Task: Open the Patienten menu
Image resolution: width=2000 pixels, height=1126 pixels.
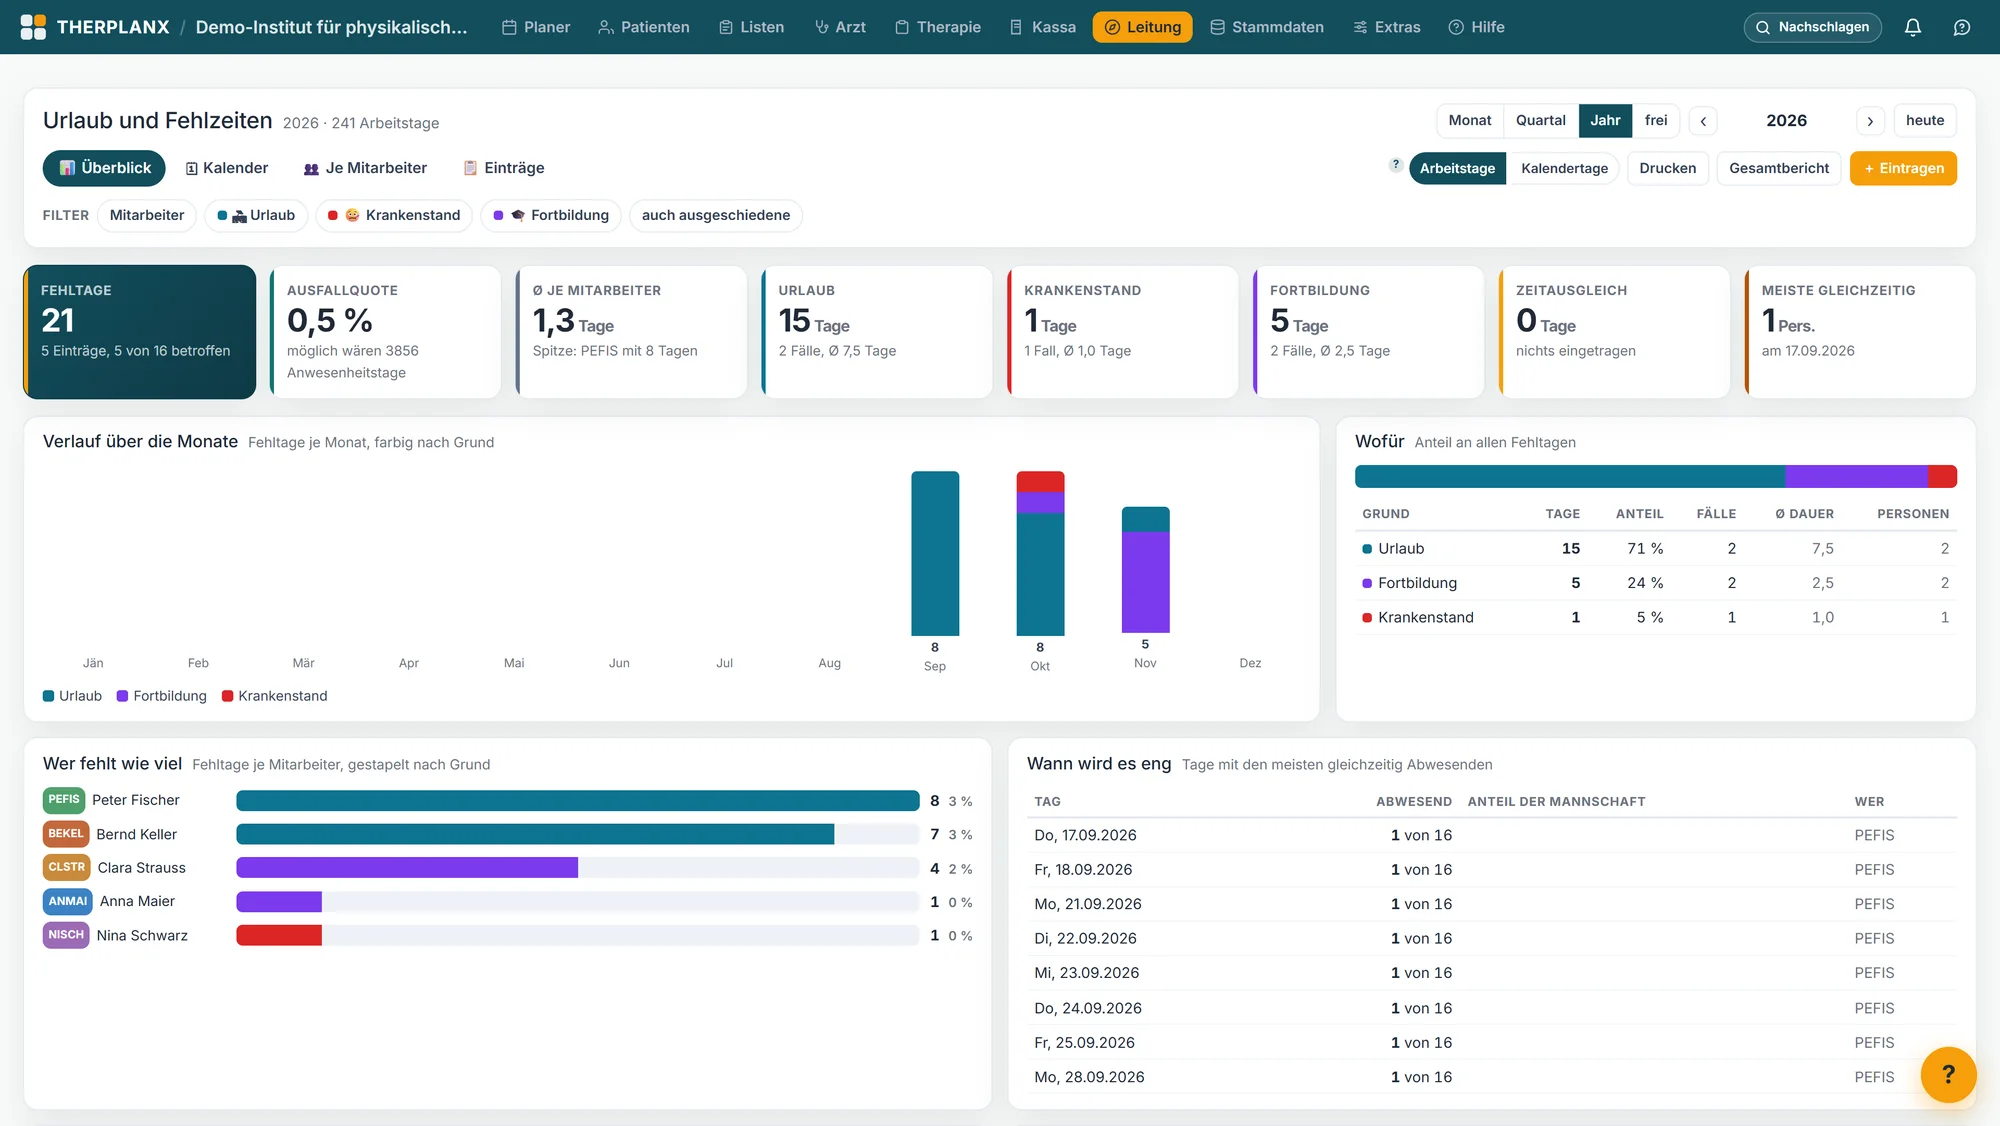Action: coord(644,27)
